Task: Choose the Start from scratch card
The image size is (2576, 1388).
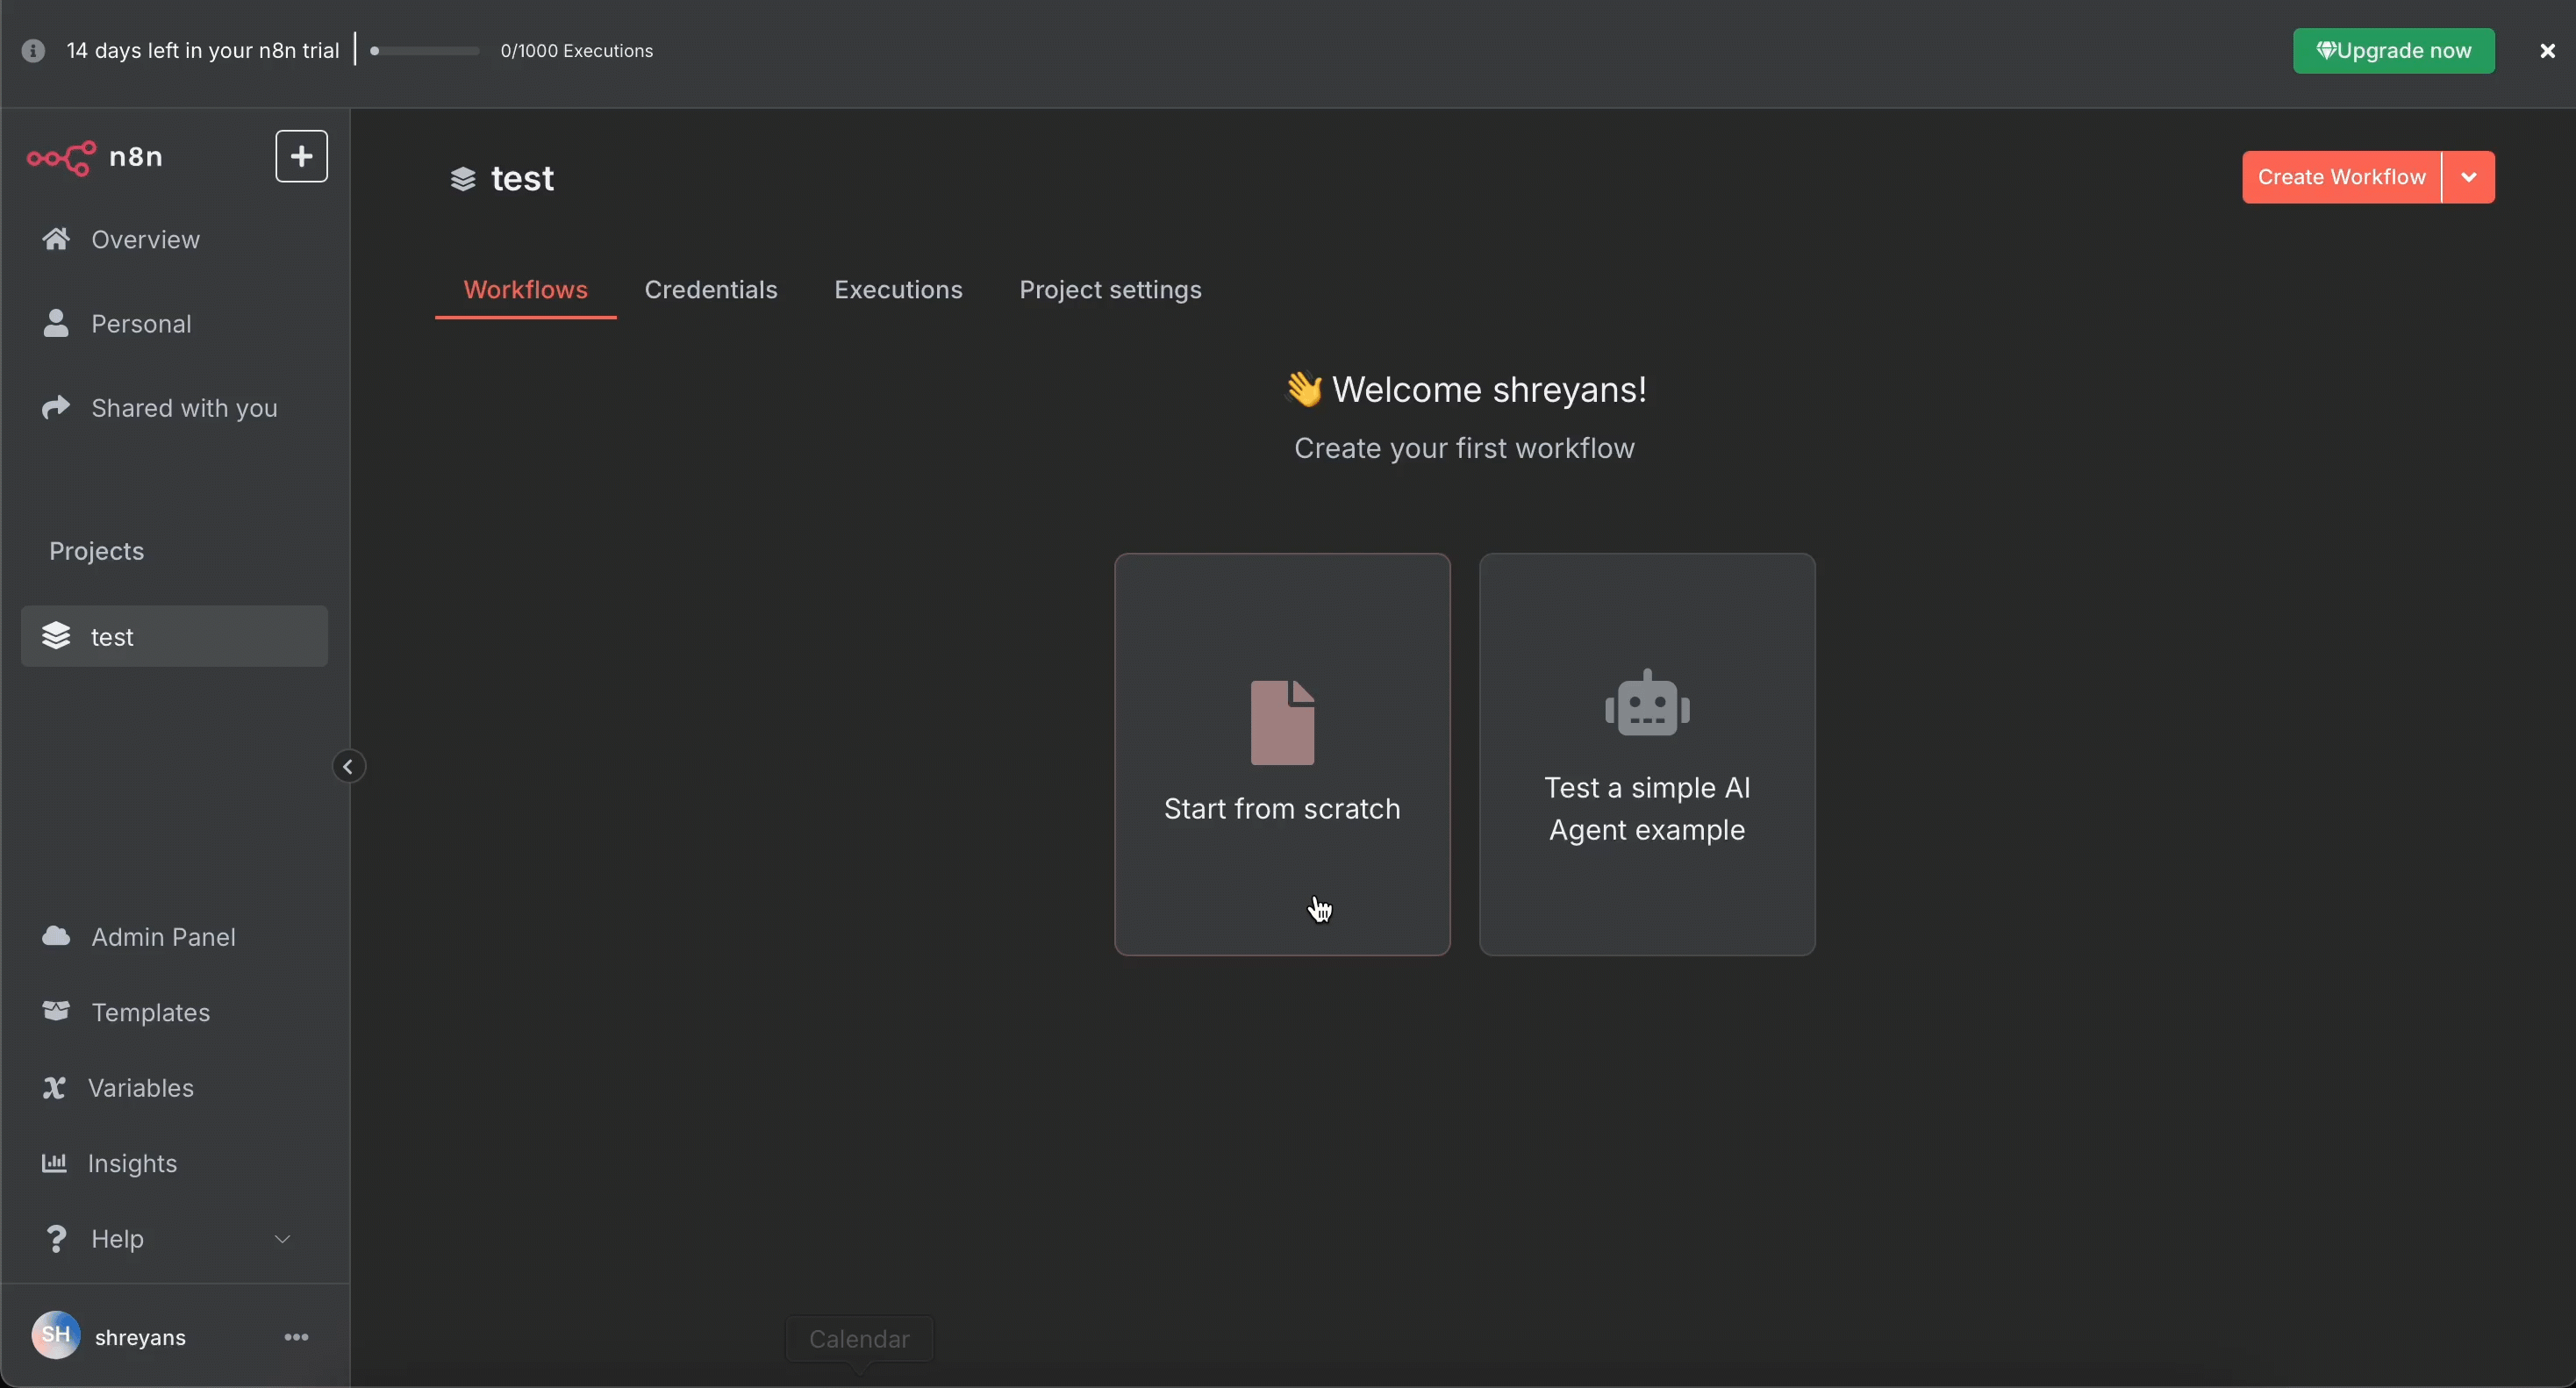Action: 1282,754
